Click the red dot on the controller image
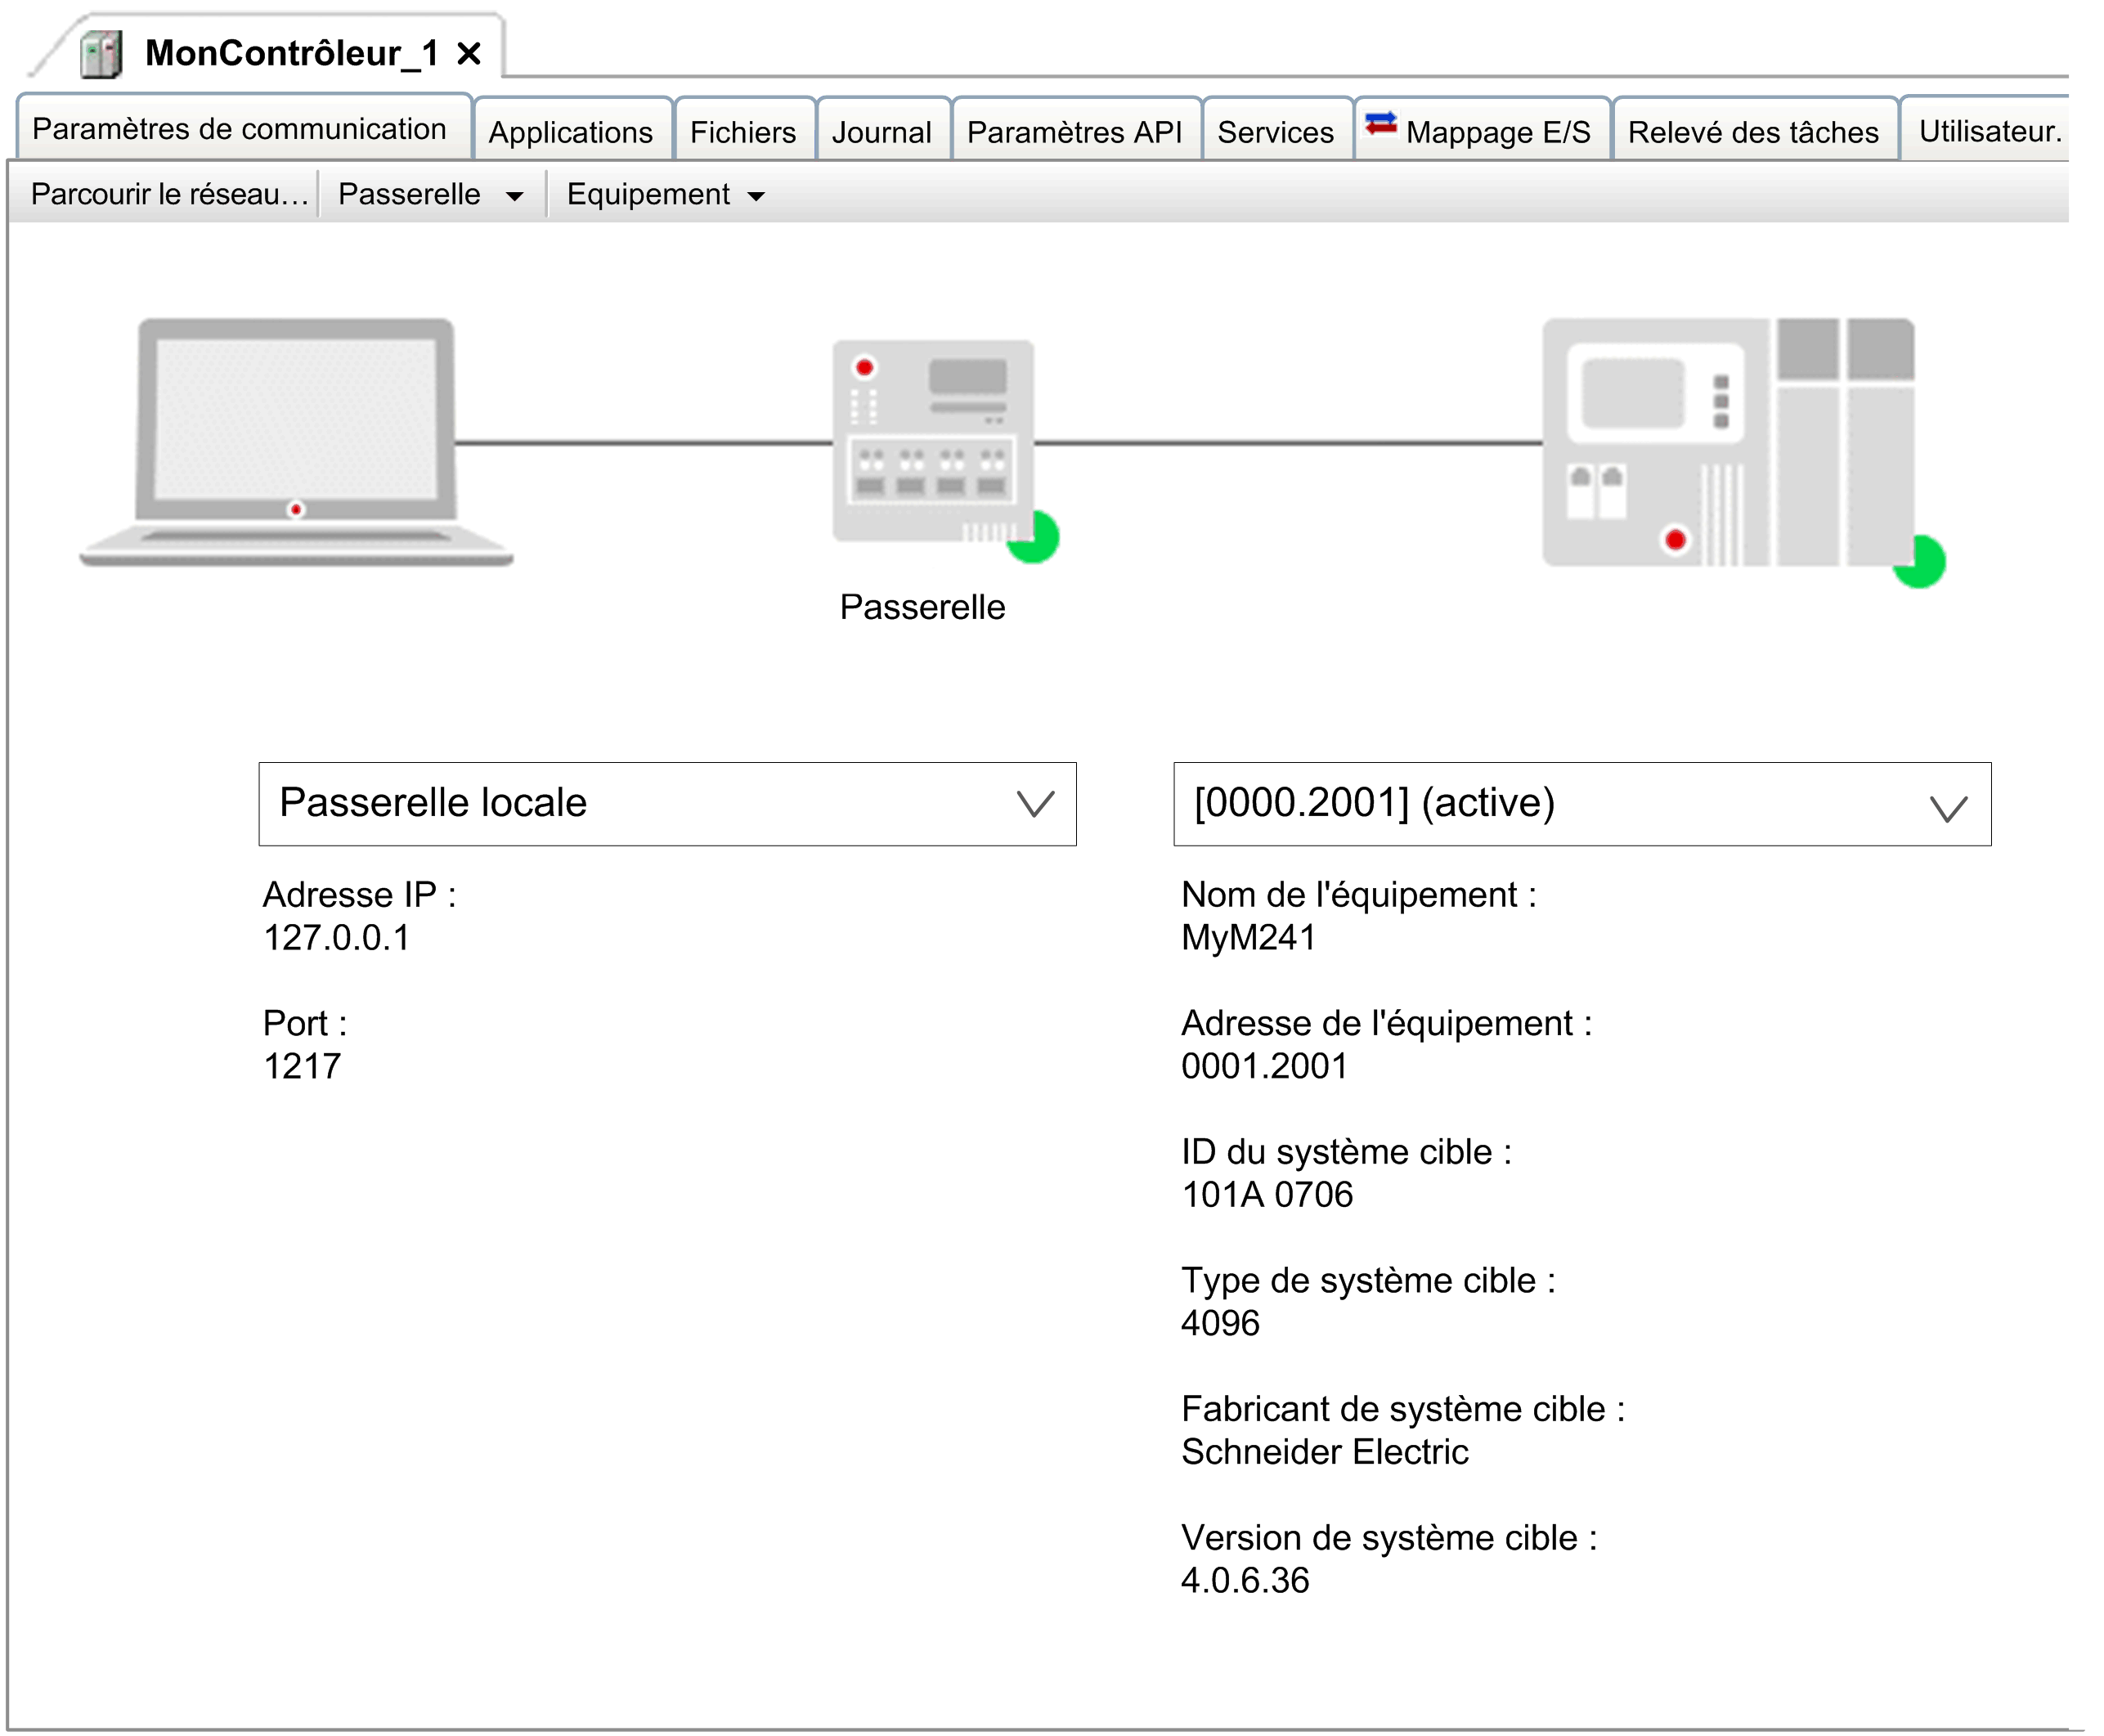The image size is (2104, 1736). [1675, 540]
